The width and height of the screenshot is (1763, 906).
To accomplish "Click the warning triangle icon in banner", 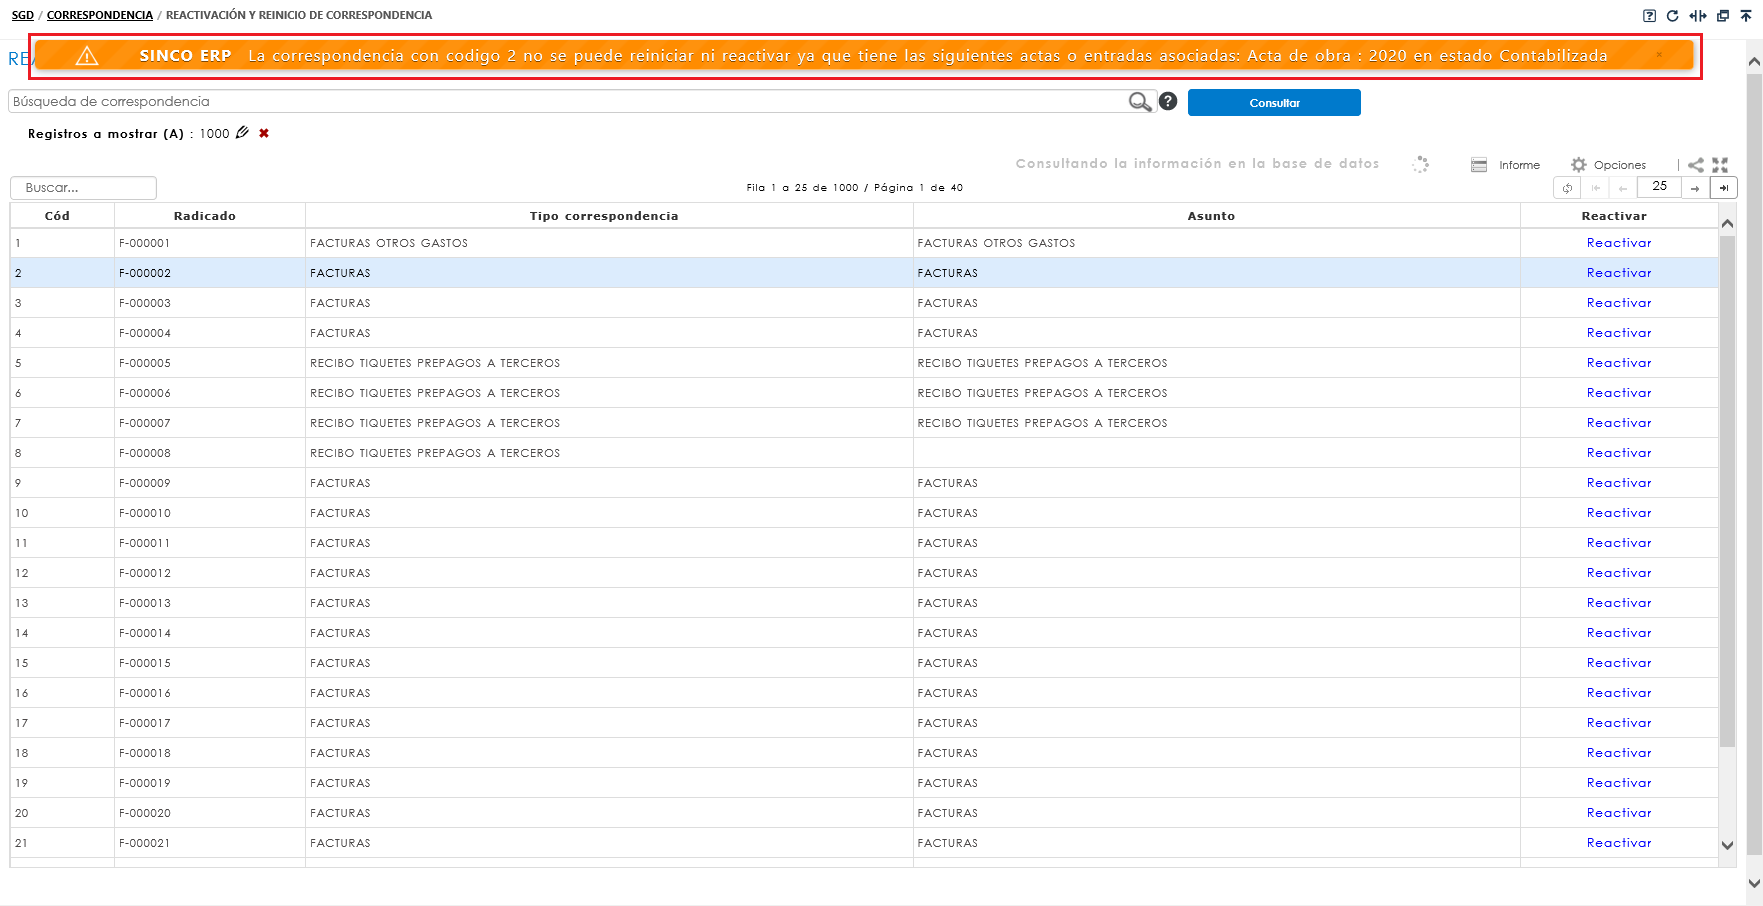I will [x=87, y=55].
